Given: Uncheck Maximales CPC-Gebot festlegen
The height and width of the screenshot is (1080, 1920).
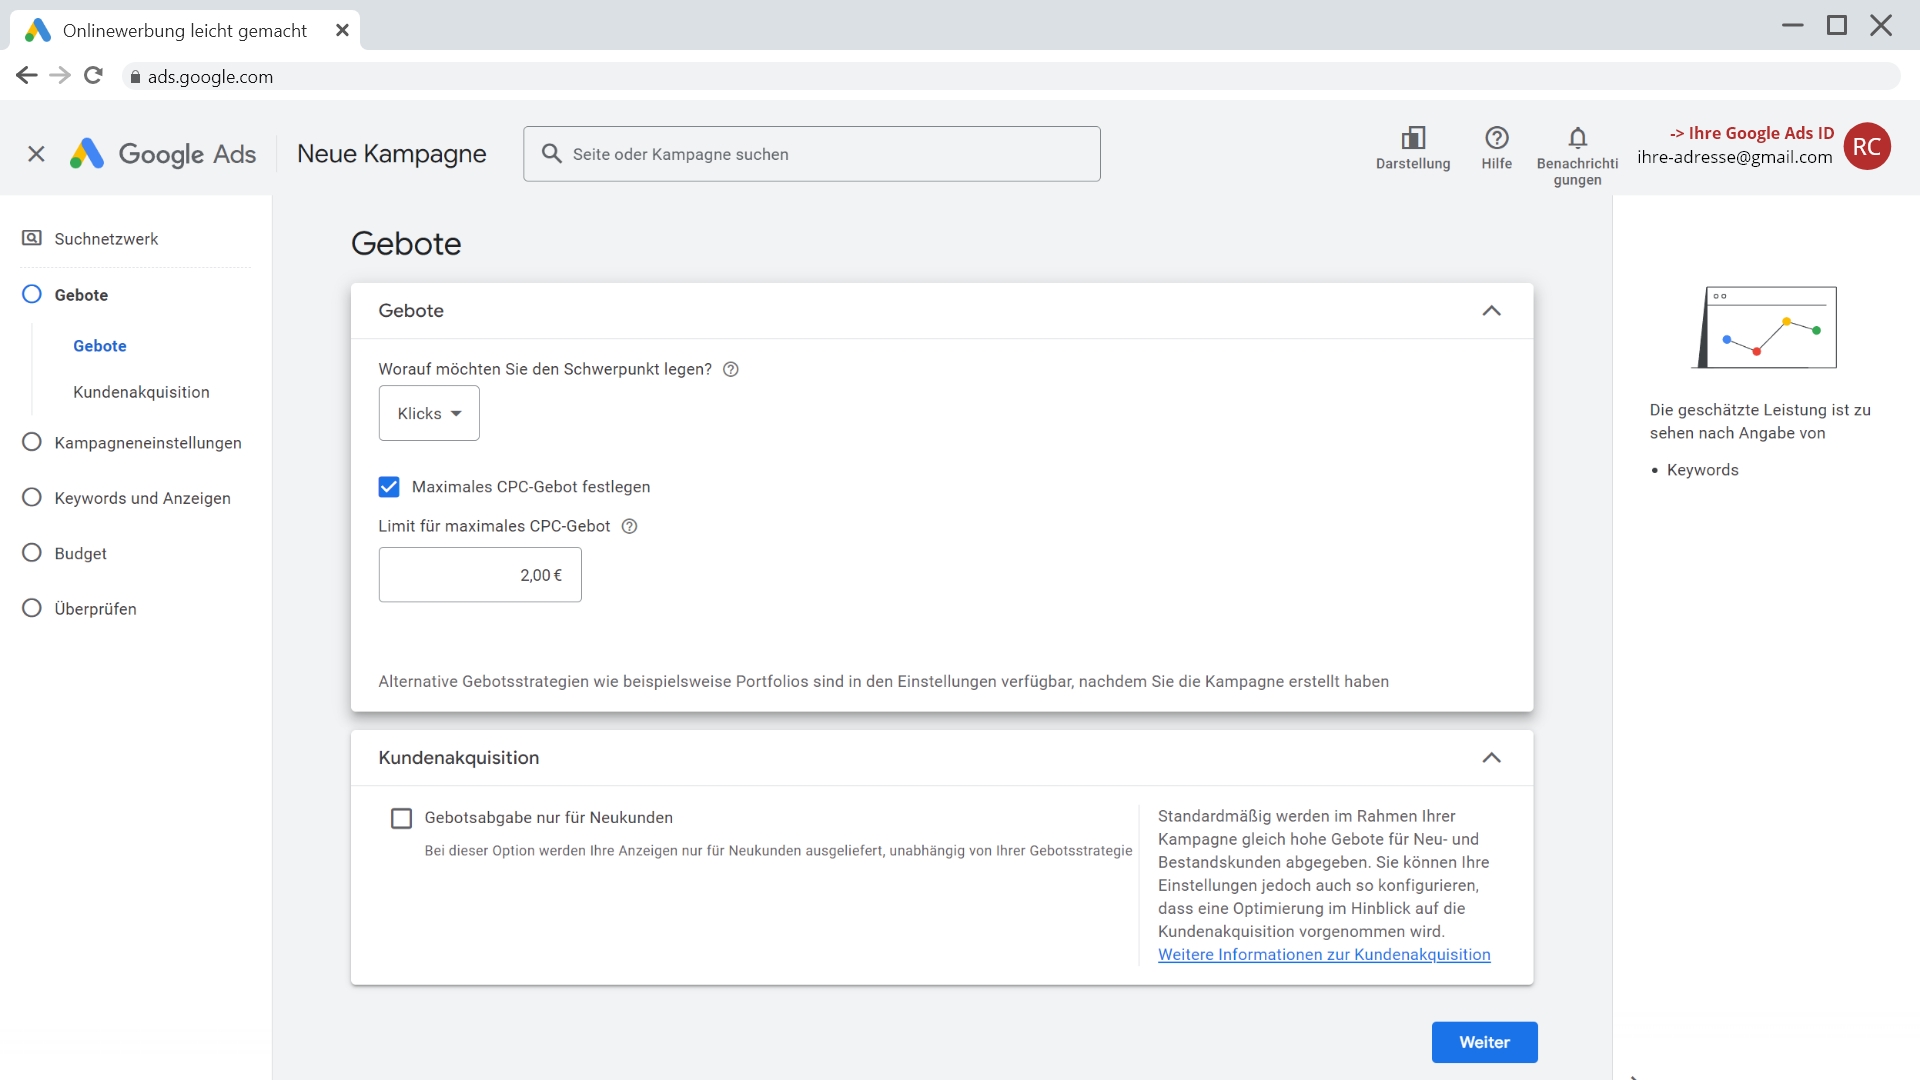Looking at the screenshot, I should [x=389, y=487].
